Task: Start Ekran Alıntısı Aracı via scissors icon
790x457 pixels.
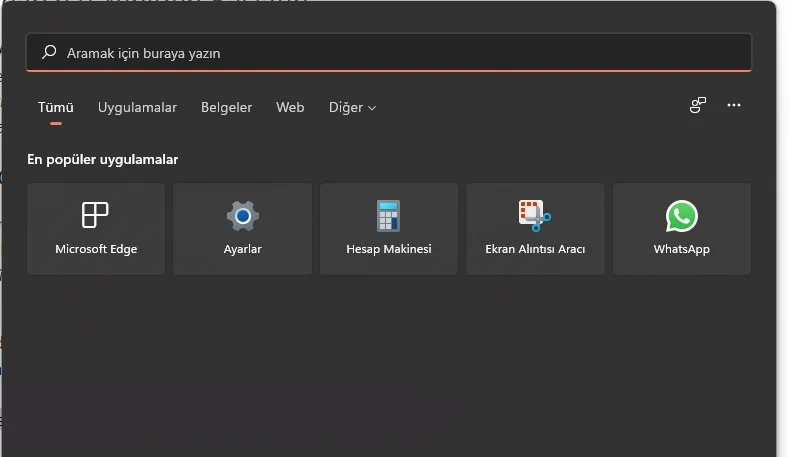Action: 534,215
